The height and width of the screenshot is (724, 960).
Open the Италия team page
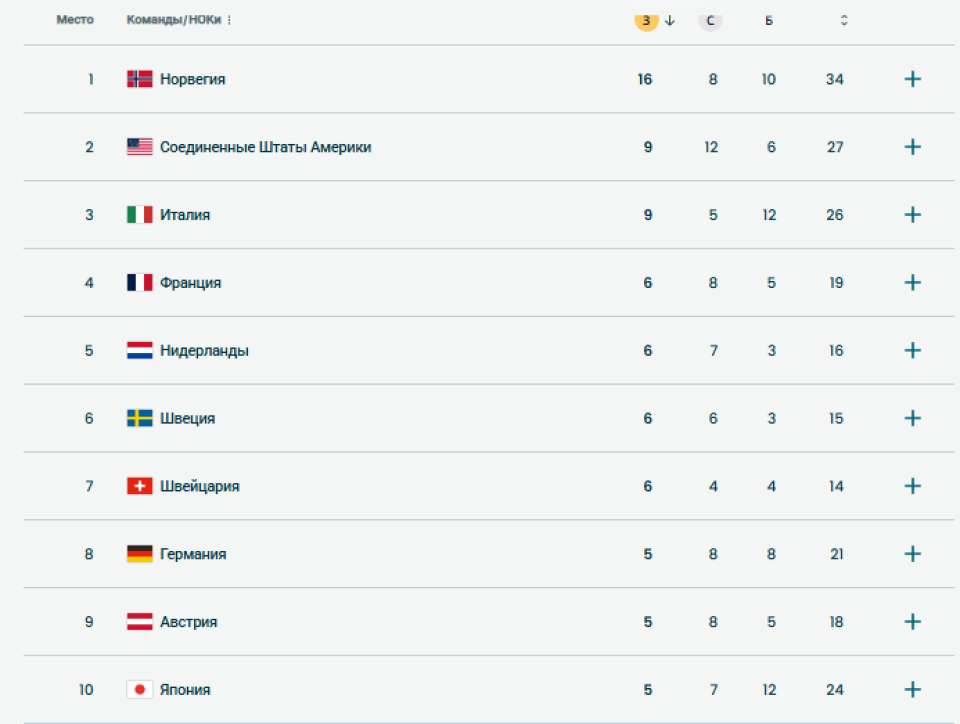pyautogui.click(x=183, y=214)
